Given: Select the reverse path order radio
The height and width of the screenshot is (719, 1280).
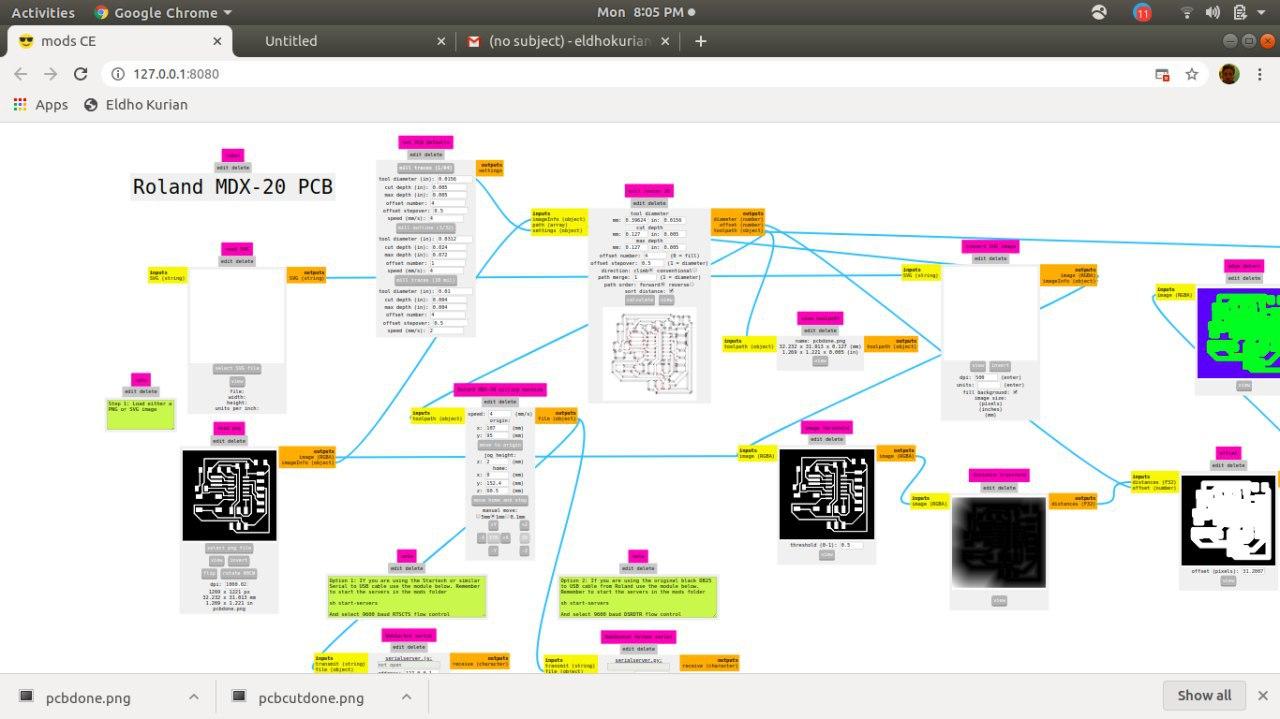Looking at the screenshot, I should pos(694,284).
